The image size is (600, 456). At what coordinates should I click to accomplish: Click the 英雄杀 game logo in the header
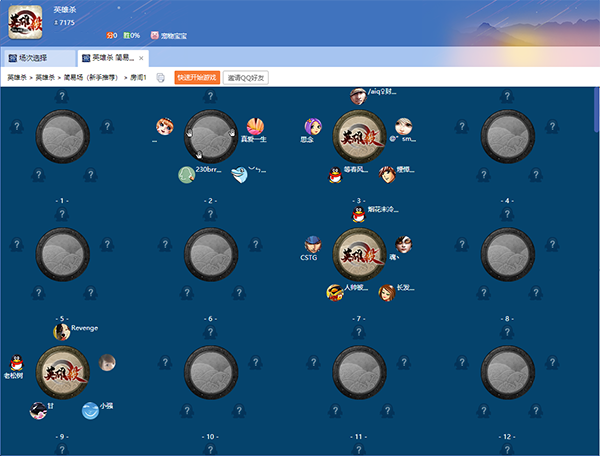(25, 22)
